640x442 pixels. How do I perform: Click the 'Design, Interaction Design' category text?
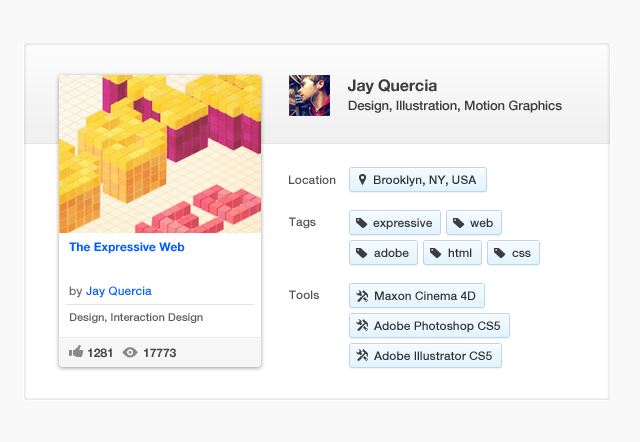pos(136,318)
